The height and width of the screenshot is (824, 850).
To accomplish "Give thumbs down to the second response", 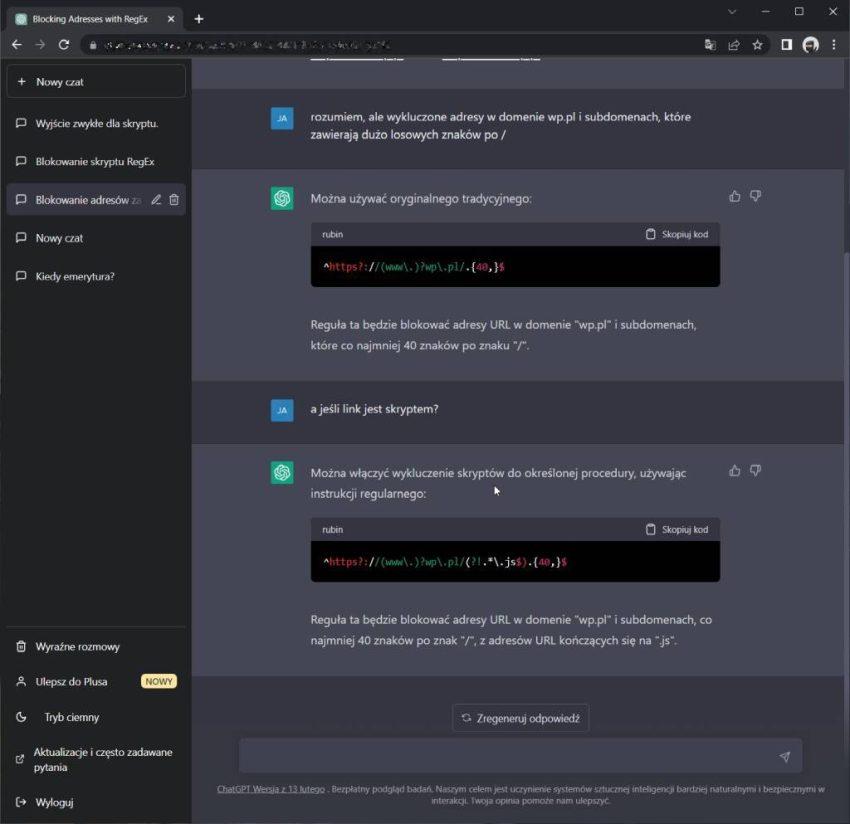I will (x=755, y=470).
